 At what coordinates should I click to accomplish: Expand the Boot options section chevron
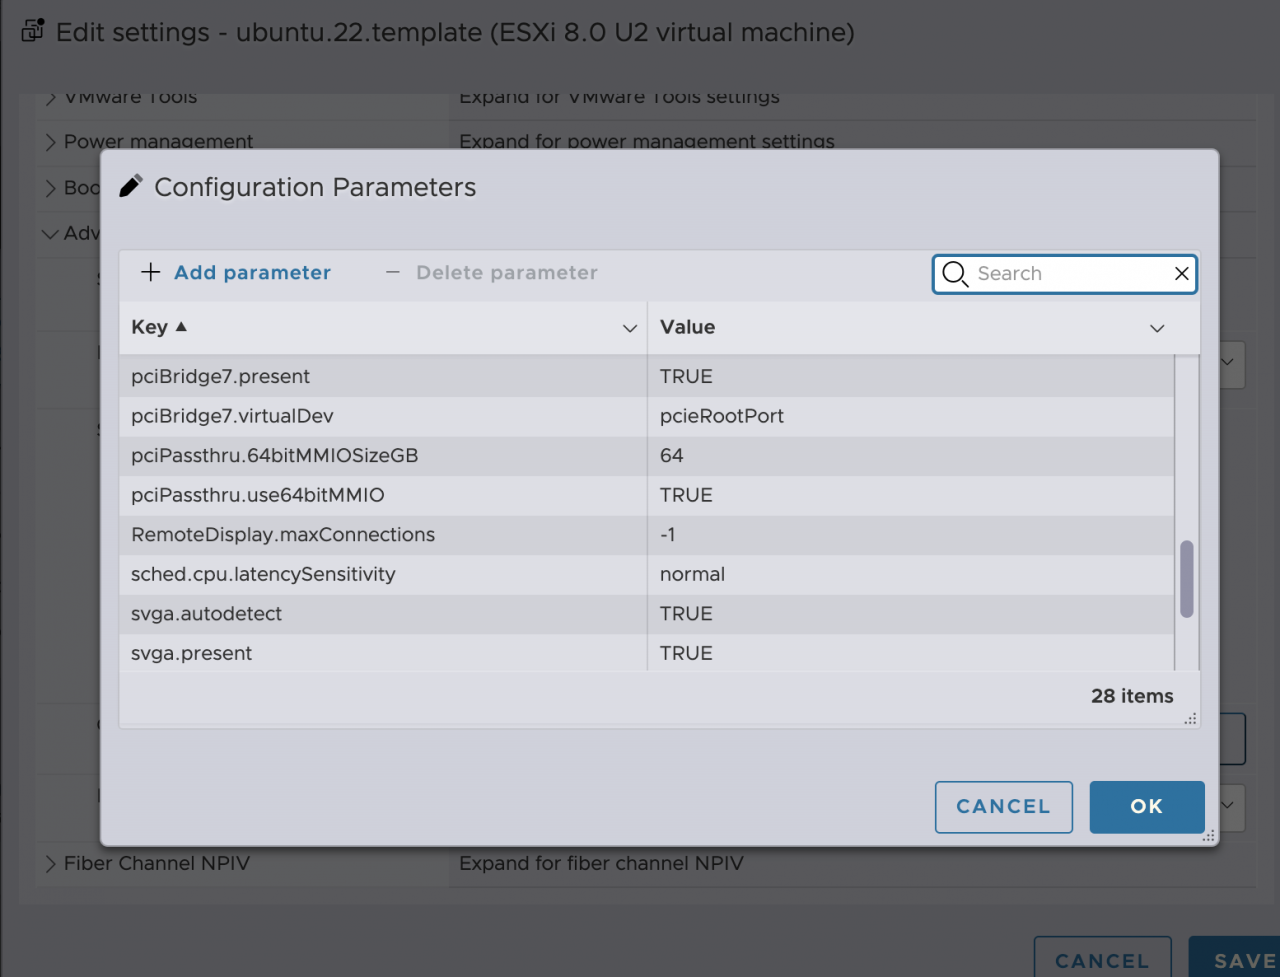click(50, 188)
